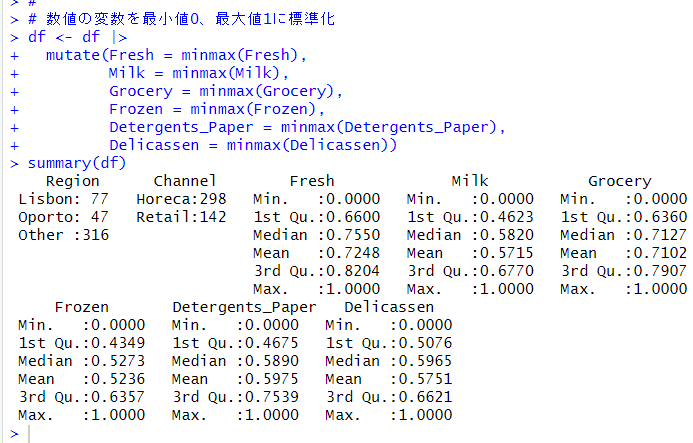Click the 'Delicassen = minmax(Delicassen))' line

click(253, 145)
